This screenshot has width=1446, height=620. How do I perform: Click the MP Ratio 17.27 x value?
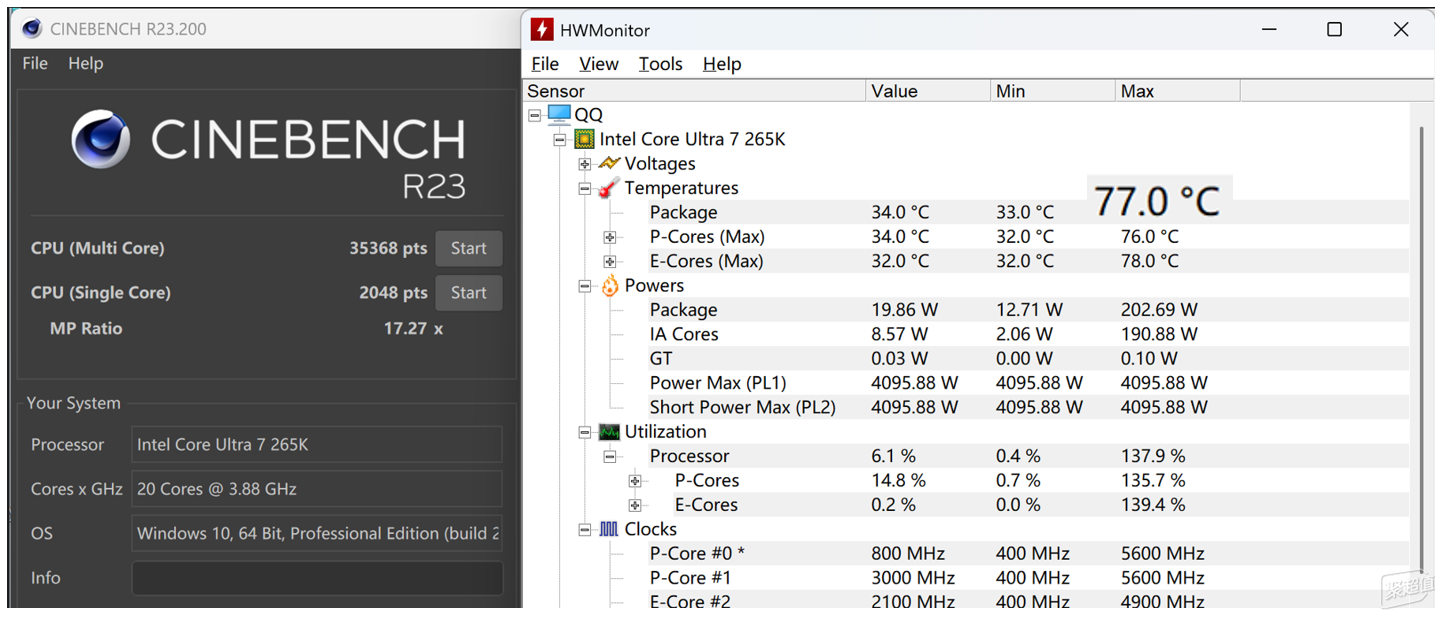413,328
